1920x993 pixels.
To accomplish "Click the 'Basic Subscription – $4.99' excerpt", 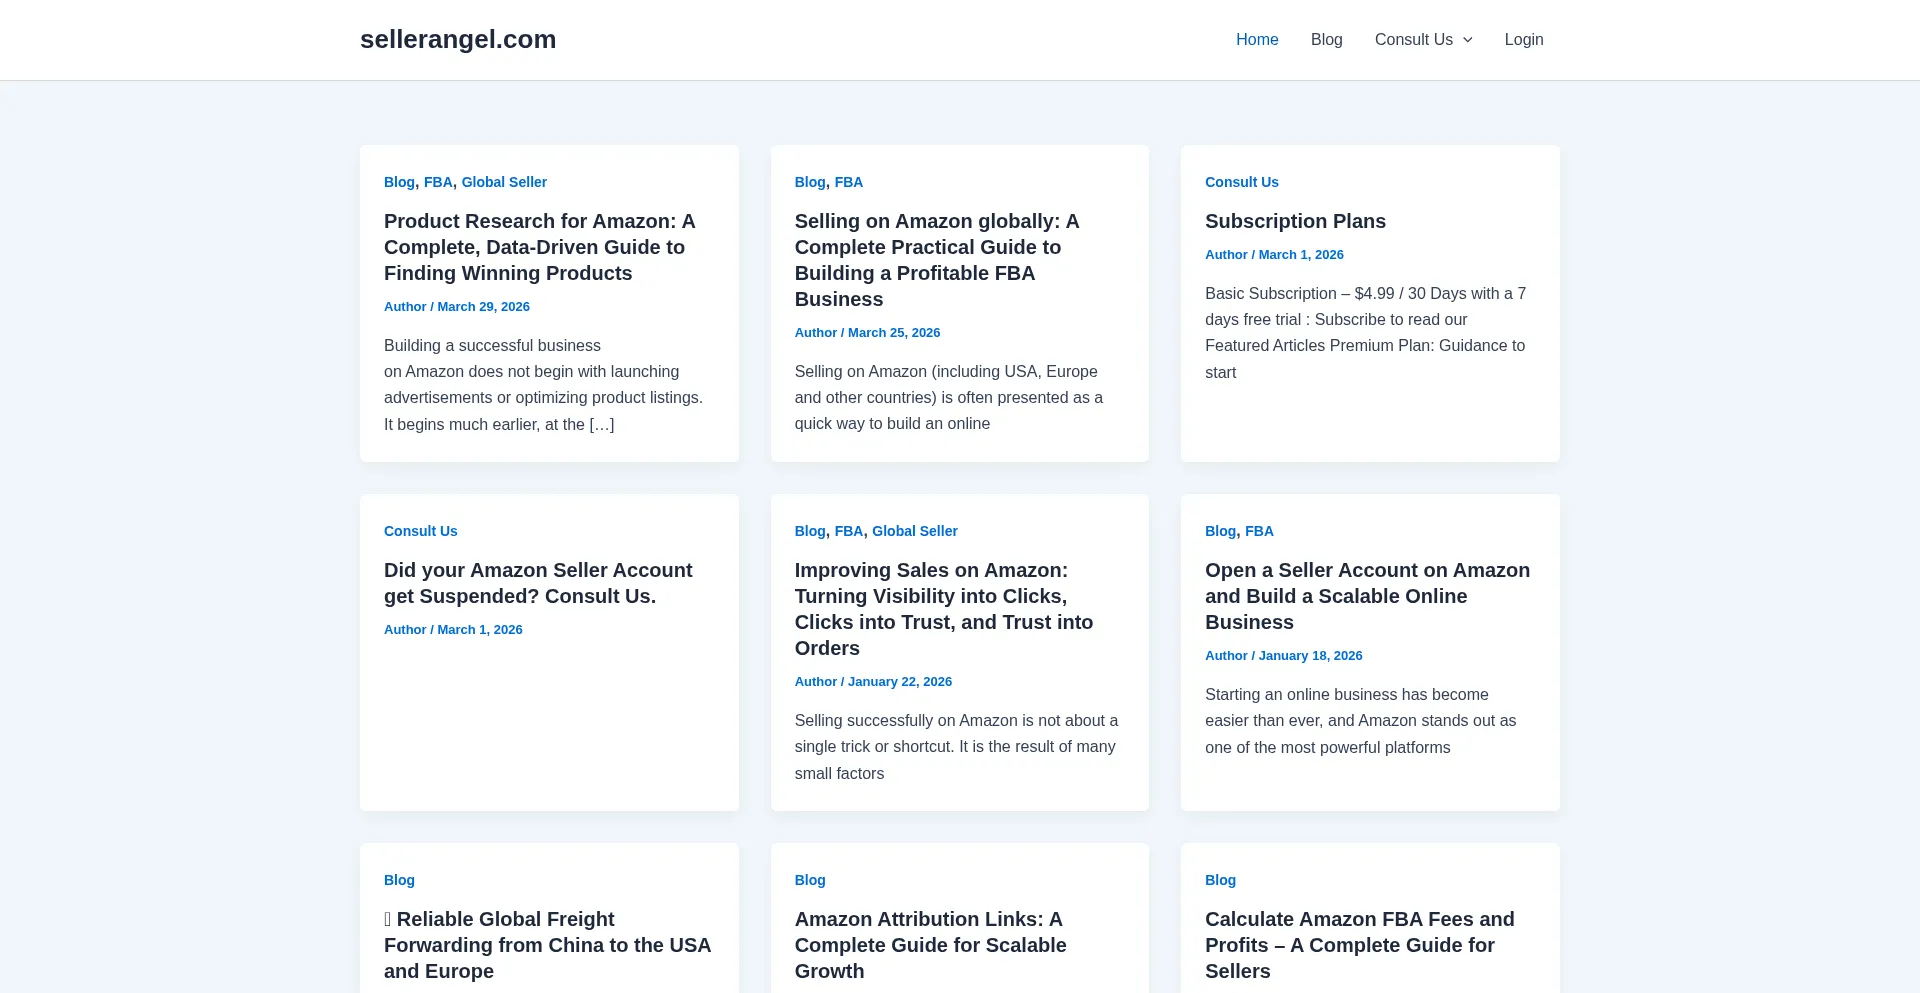I will [1365, 333].
